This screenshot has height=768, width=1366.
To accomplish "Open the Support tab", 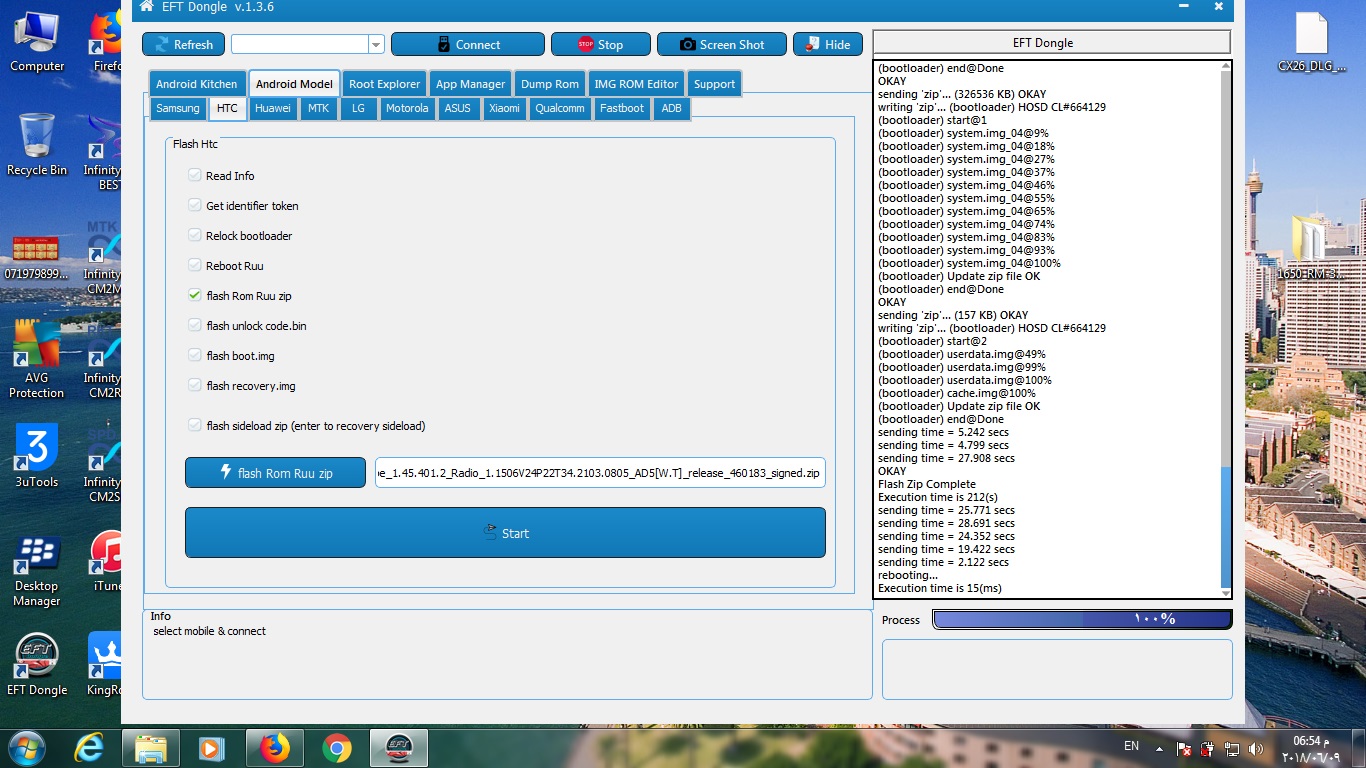I will 714,84.
